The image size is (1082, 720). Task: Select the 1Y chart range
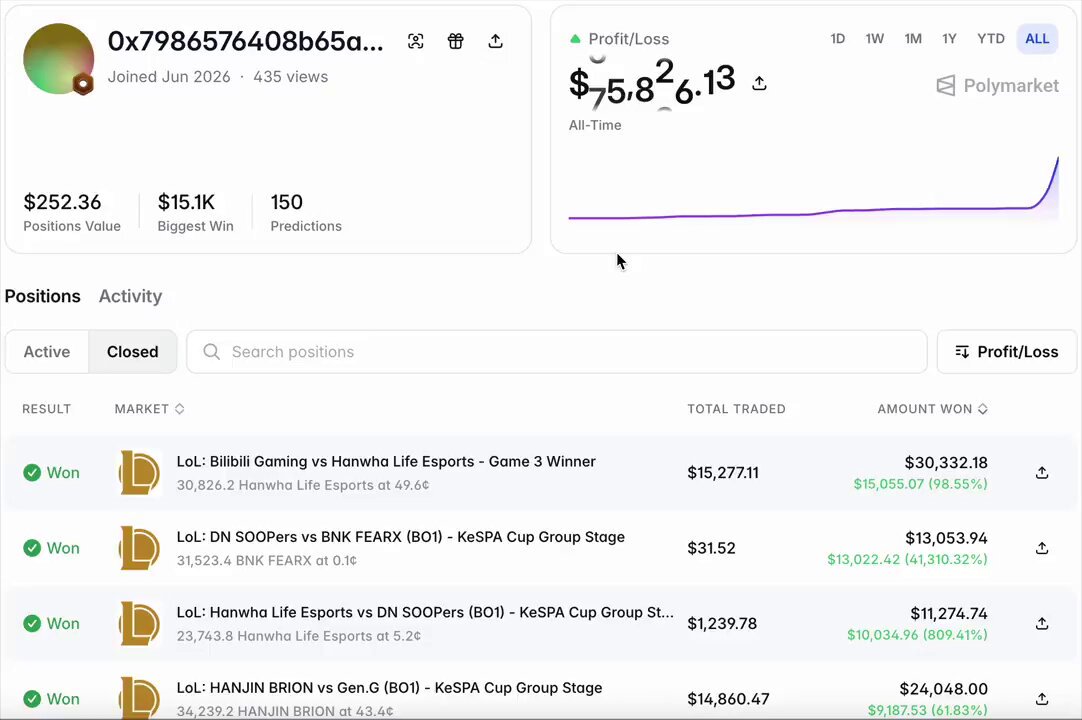(950, 39)
